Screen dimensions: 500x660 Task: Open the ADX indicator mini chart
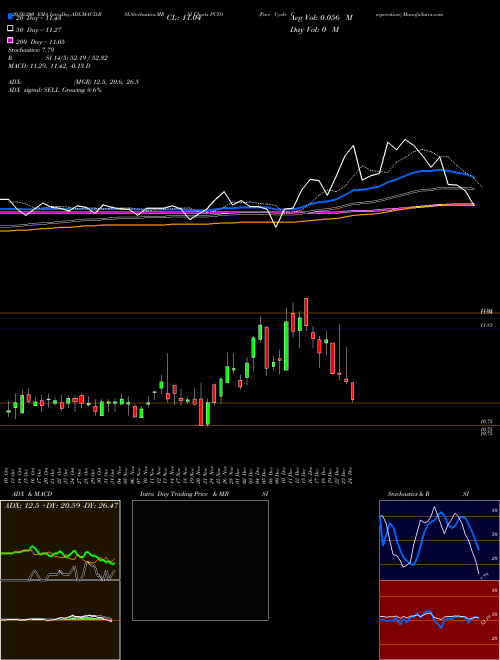[x=60, y=540]
